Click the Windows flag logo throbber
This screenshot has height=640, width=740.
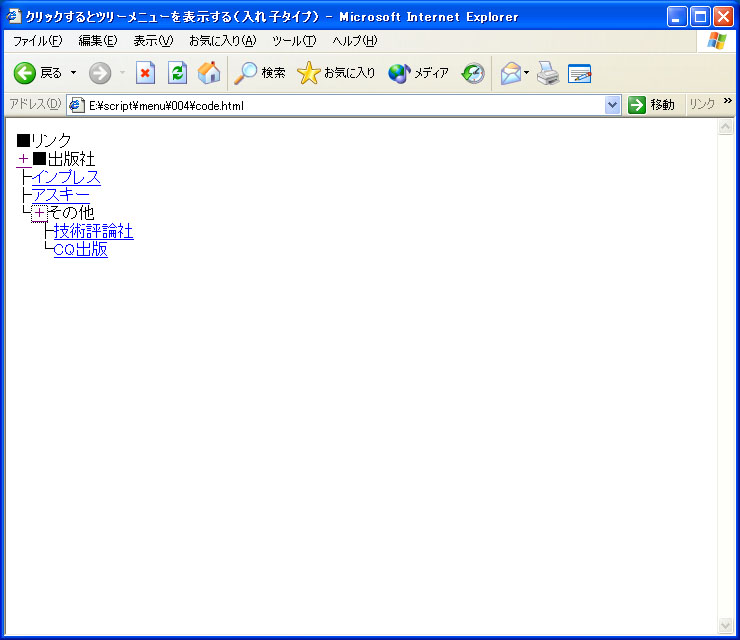tap(716, 41)
